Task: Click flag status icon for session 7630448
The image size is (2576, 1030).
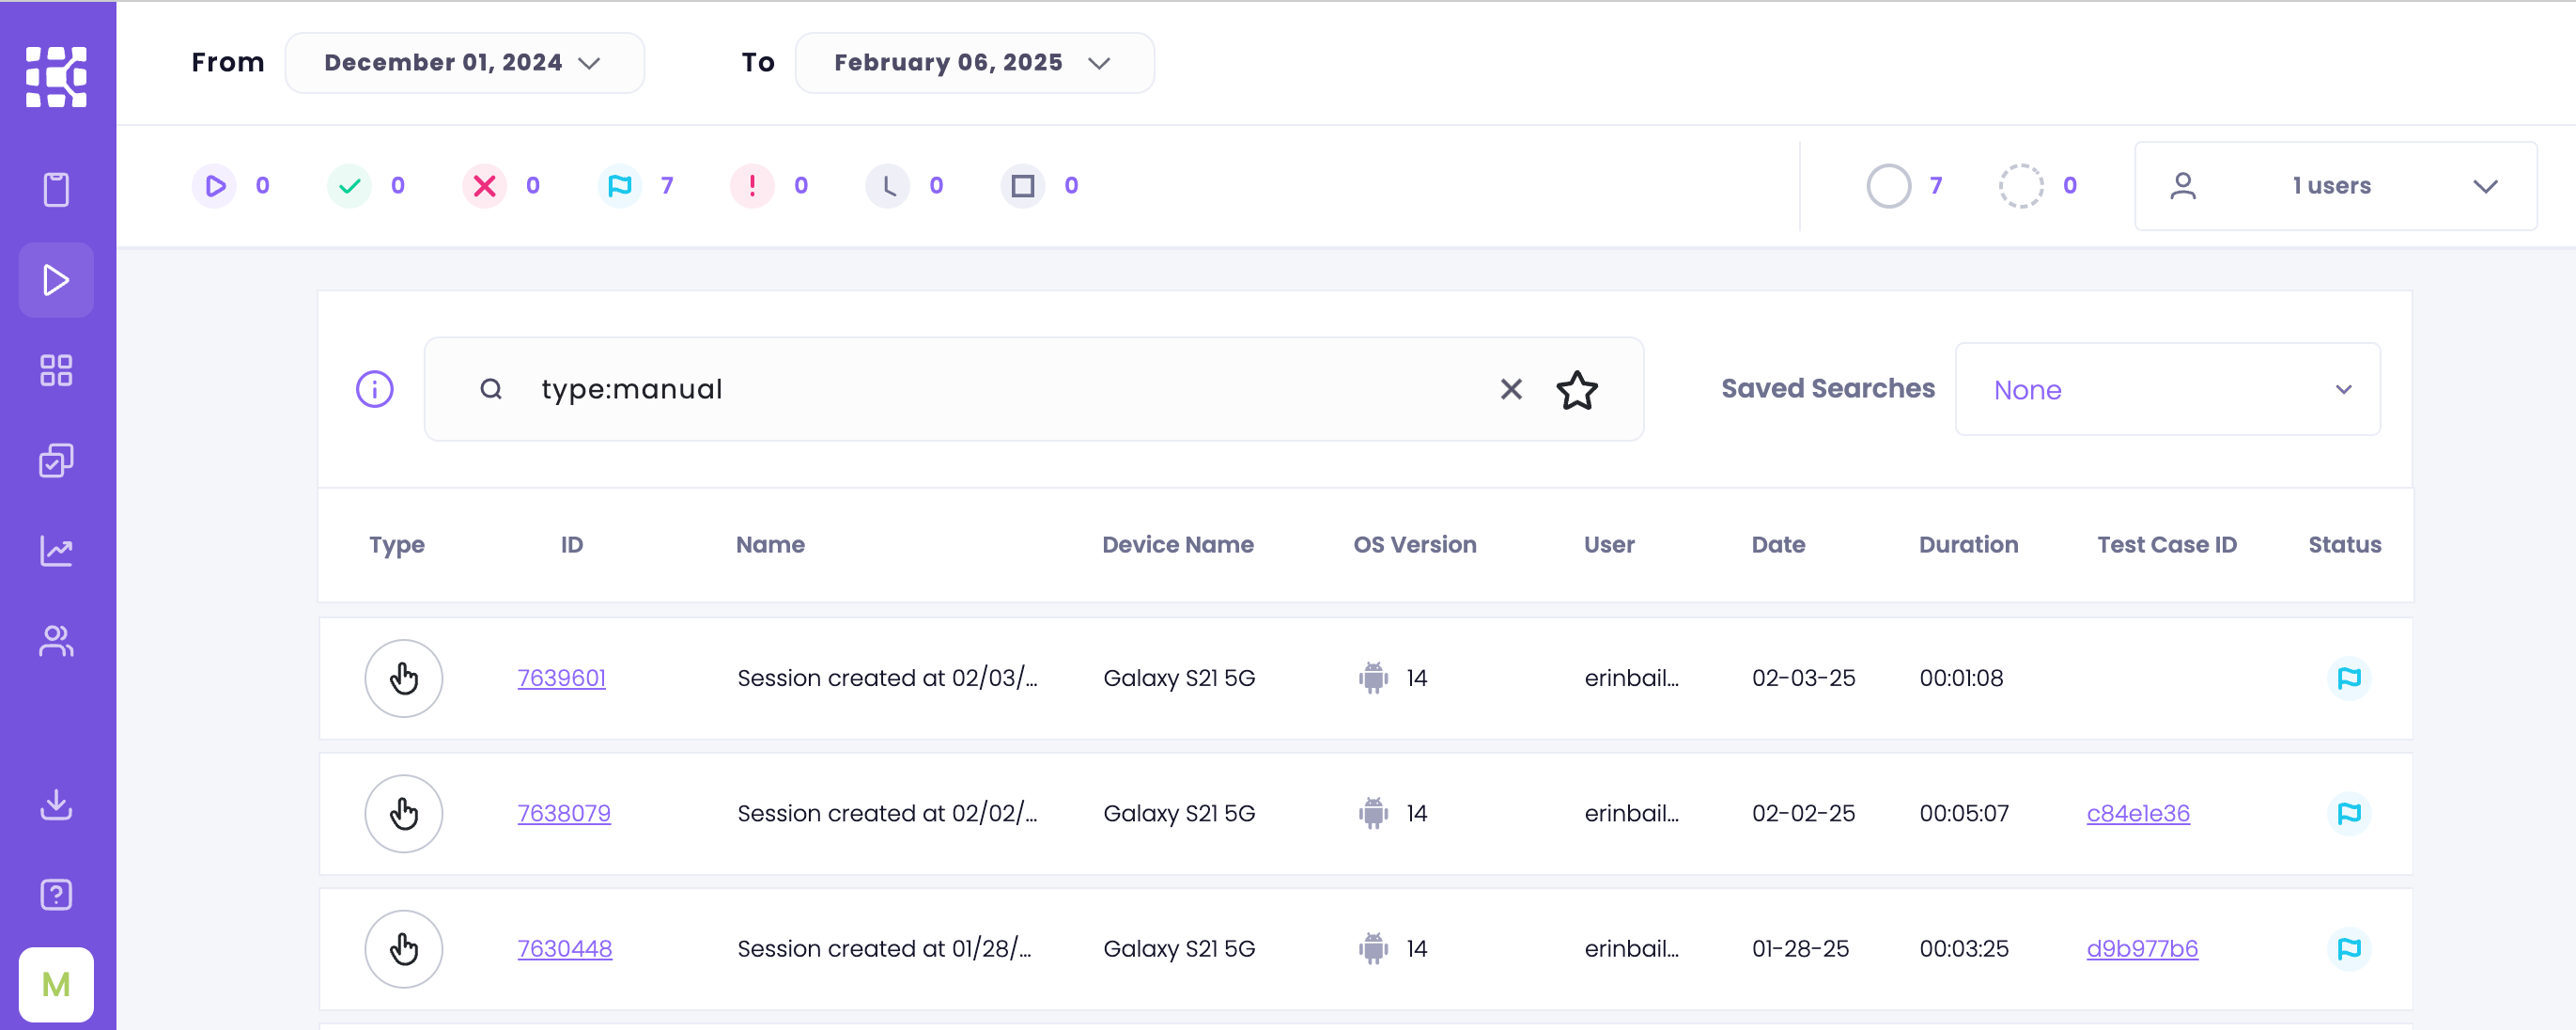Action: tap(2348, 948)
